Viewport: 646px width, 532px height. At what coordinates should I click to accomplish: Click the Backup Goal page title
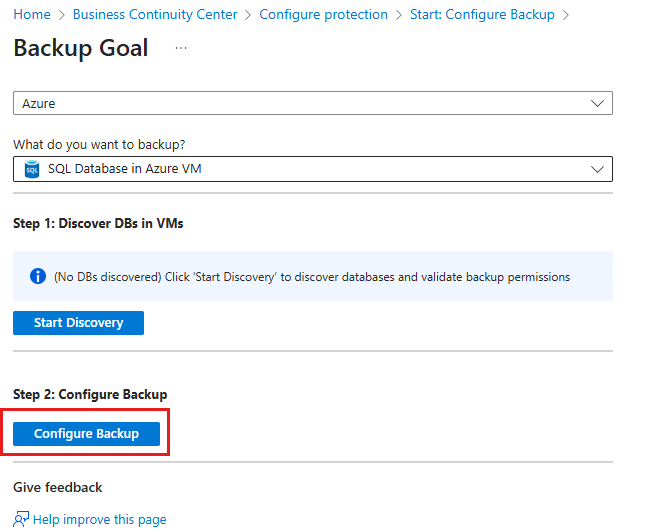pos(81,48)
